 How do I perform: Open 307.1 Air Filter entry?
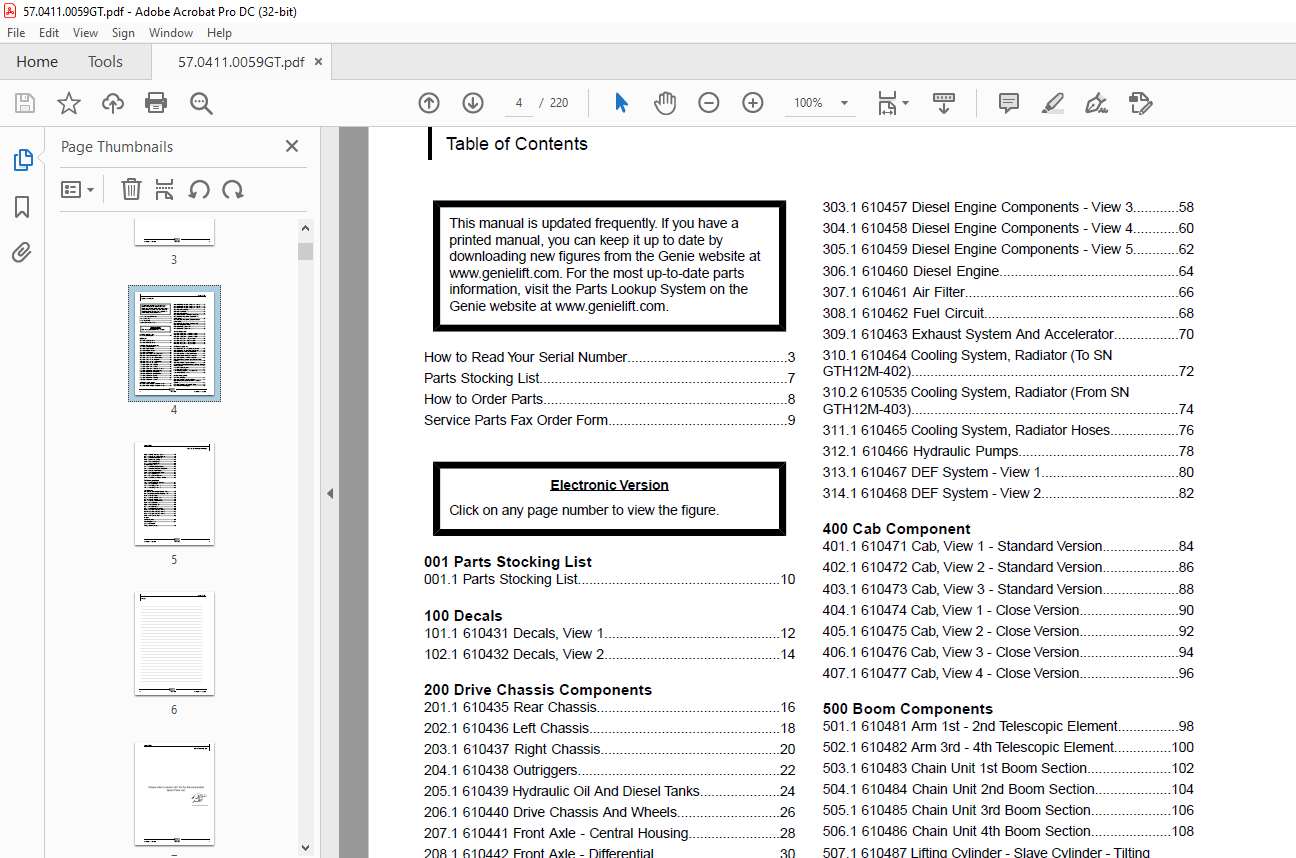[1008, 292]
